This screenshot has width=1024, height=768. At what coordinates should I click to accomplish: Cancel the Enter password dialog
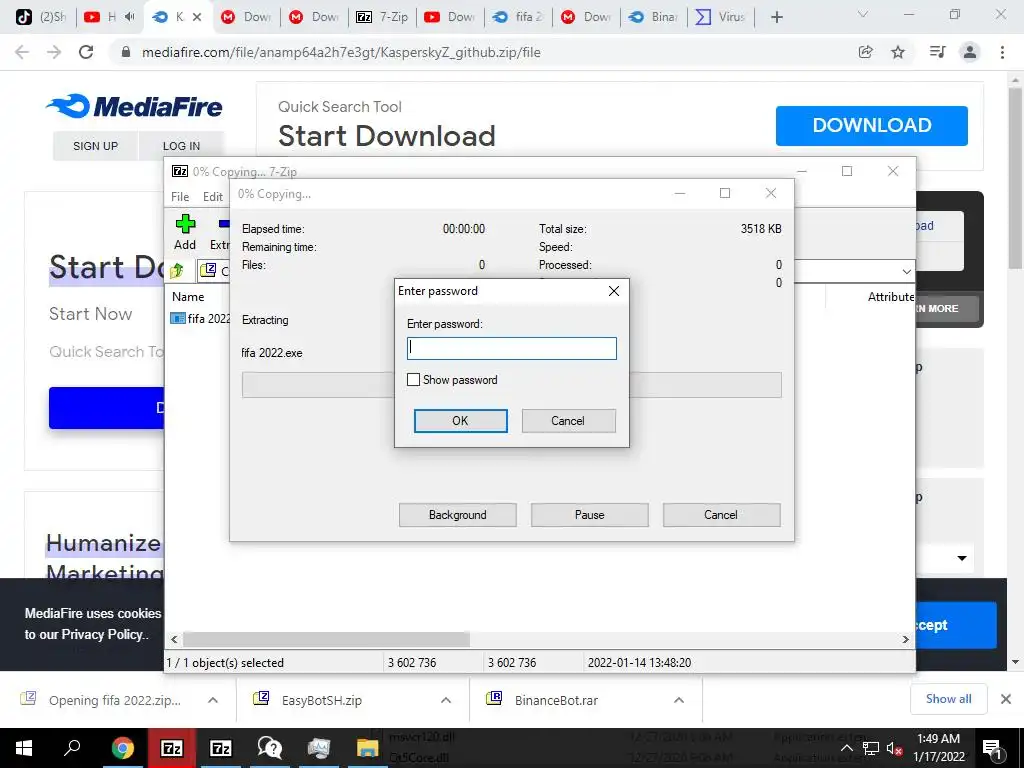[568, 421]
